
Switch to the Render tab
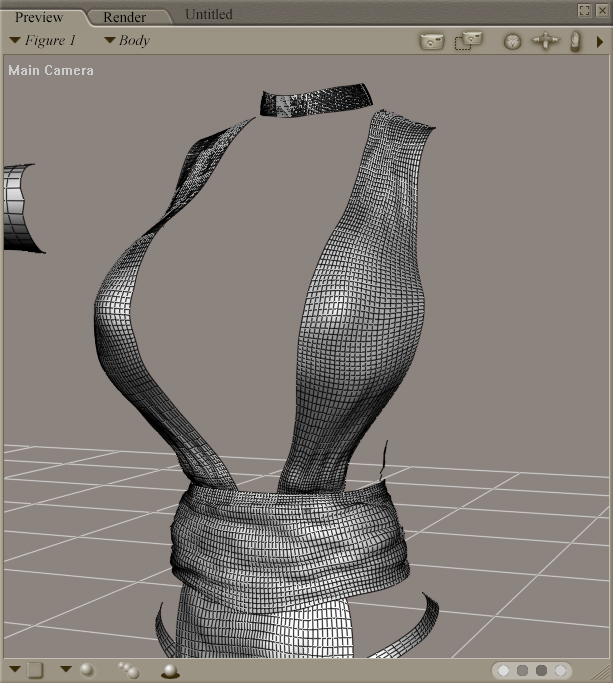pos(125,17)
